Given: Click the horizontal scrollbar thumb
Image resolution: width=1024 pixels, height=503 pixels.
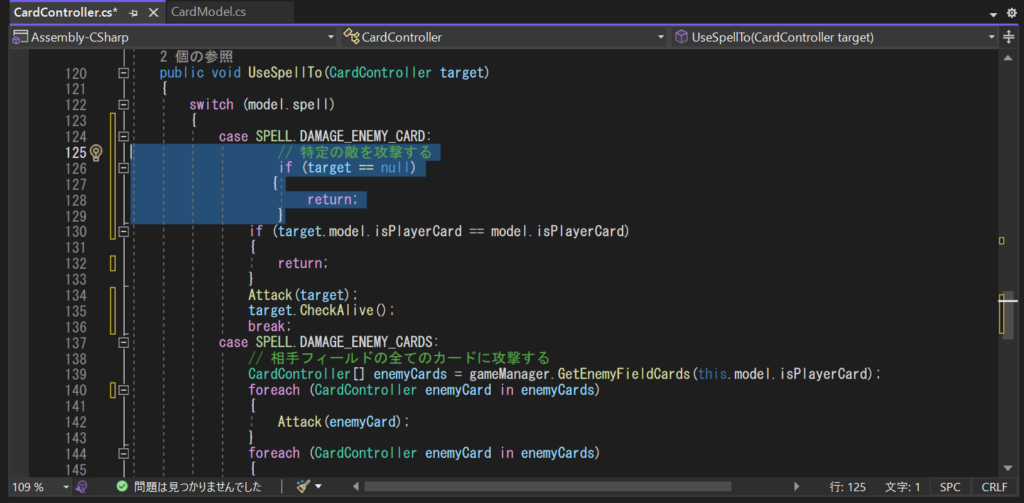Looking at the screenshot, I should coord(549,487).
